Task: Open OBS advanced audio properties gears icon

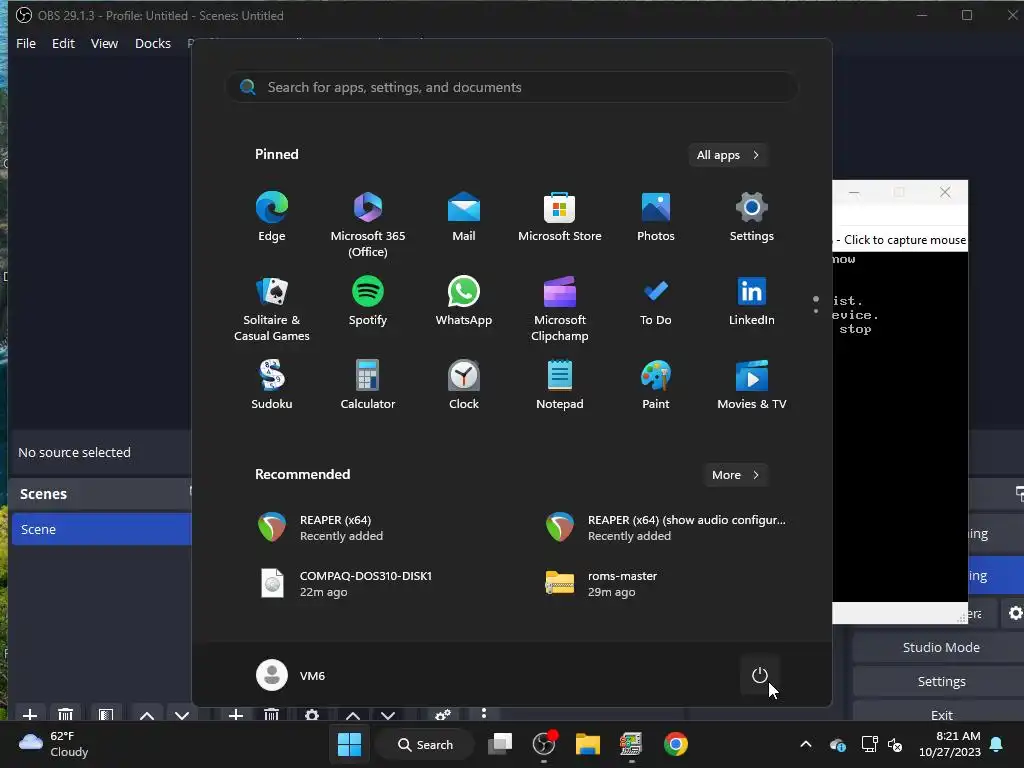Action: pyautogui.click(x=443, y=714)
